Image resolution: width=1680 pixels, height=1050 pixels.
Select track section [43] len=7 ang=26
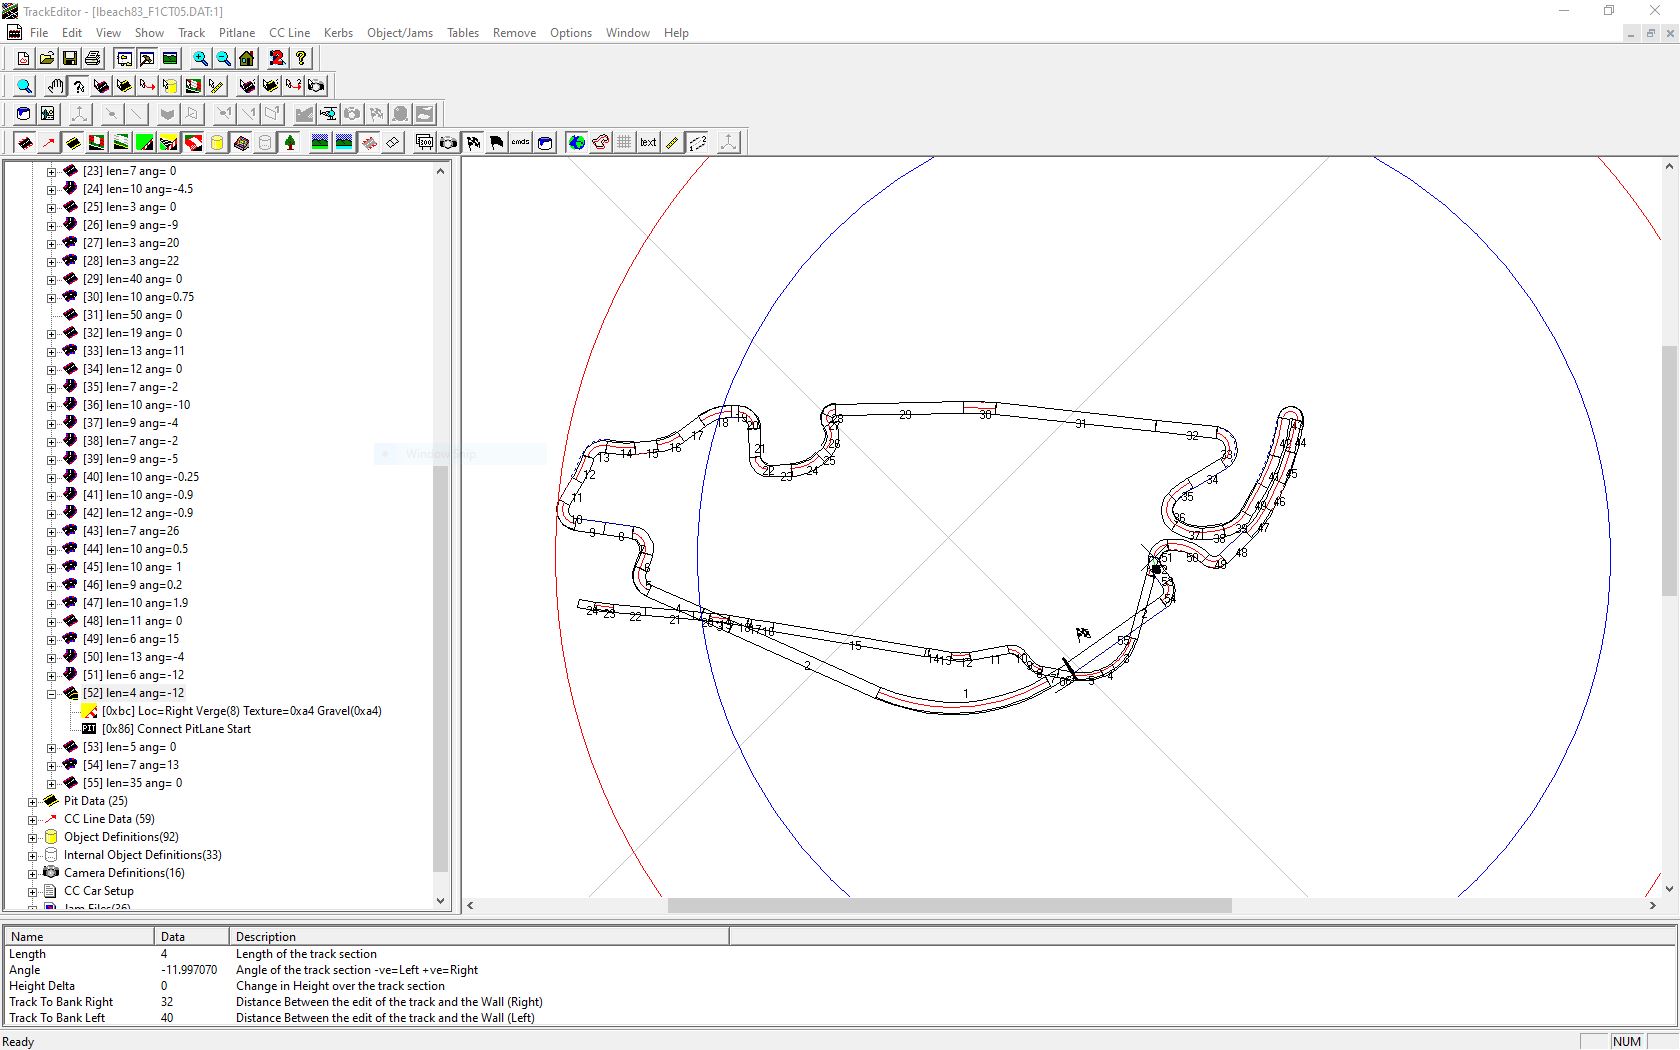130,531
